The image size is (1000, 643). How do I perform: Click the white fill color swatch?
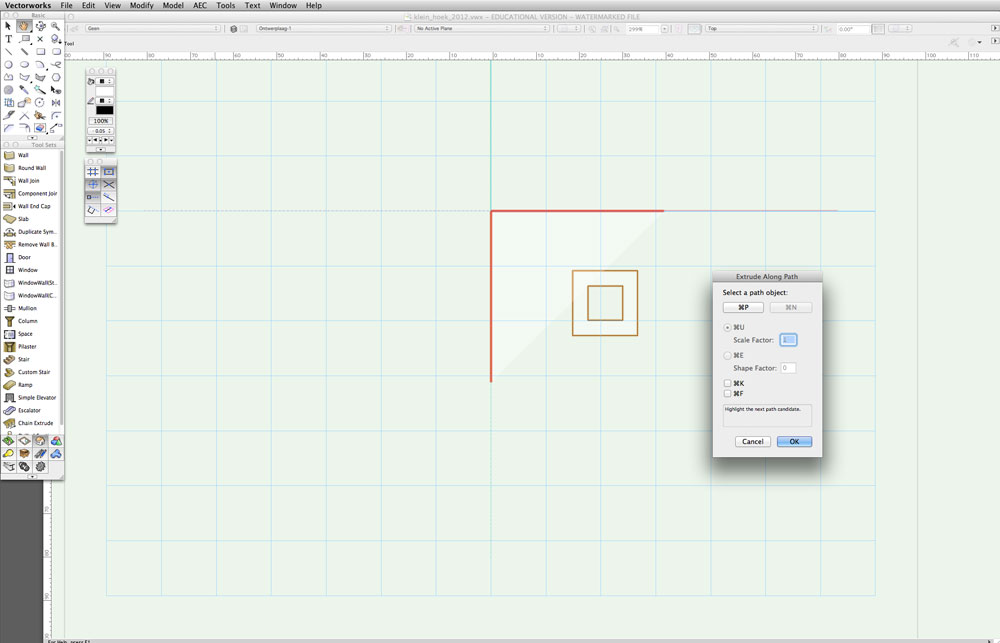click(105, 91)
